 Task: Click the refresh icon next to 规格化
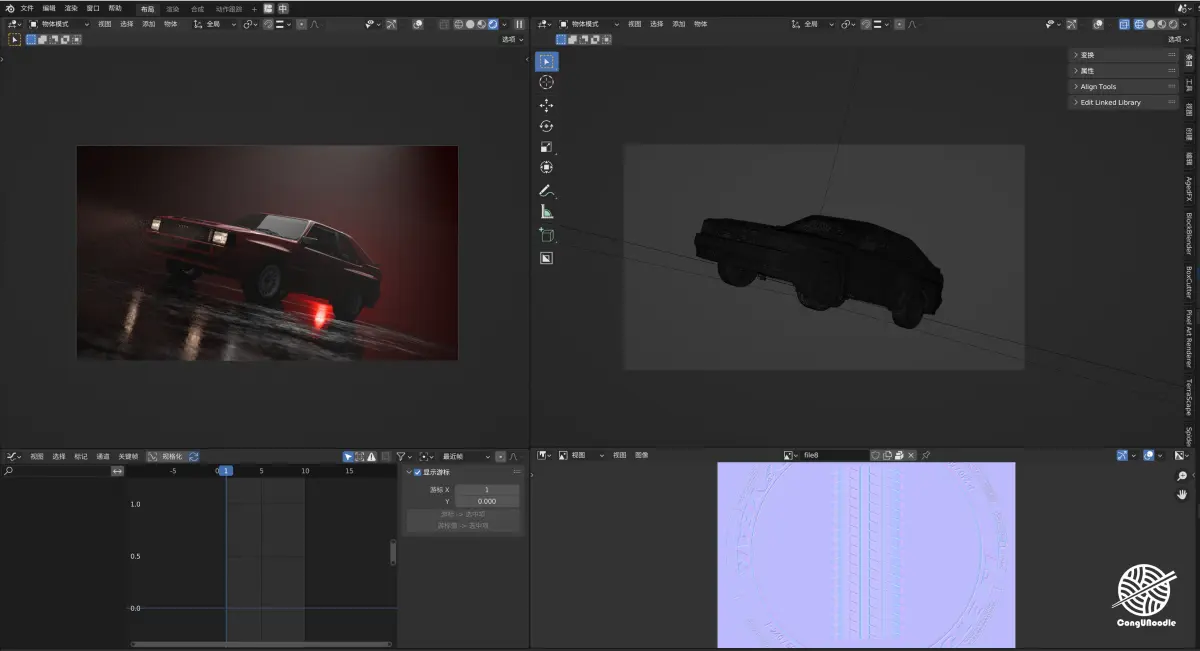tap(194, 456)
